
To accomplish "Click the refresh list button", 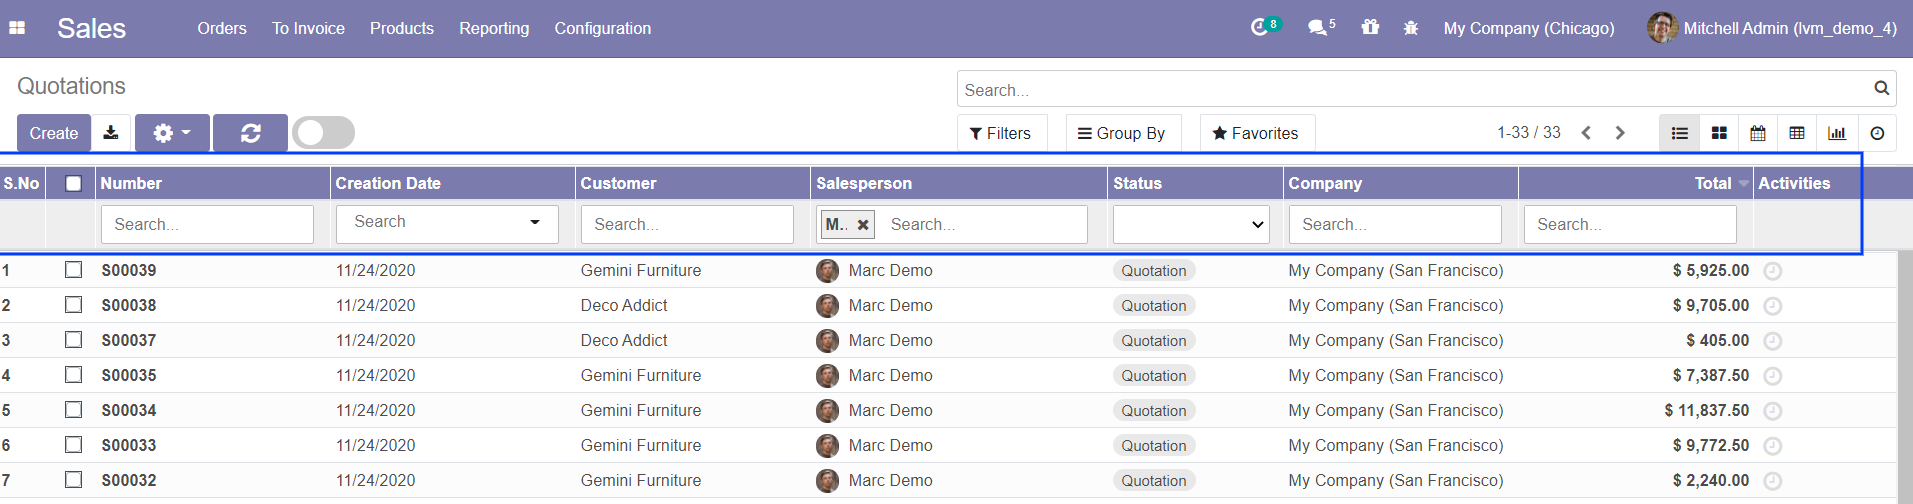I will (250, 133).
